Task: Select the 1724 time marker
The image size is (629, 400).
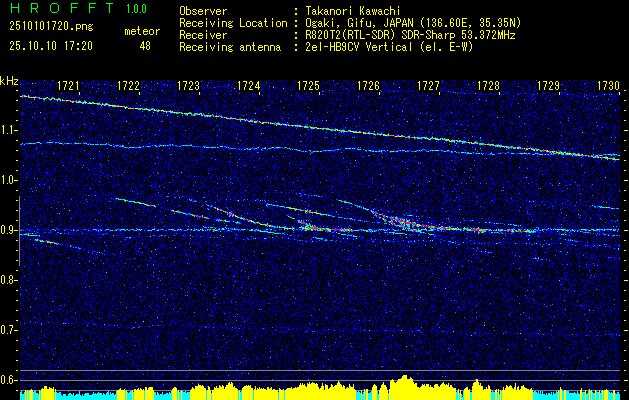Action: [x=249, y=87]
